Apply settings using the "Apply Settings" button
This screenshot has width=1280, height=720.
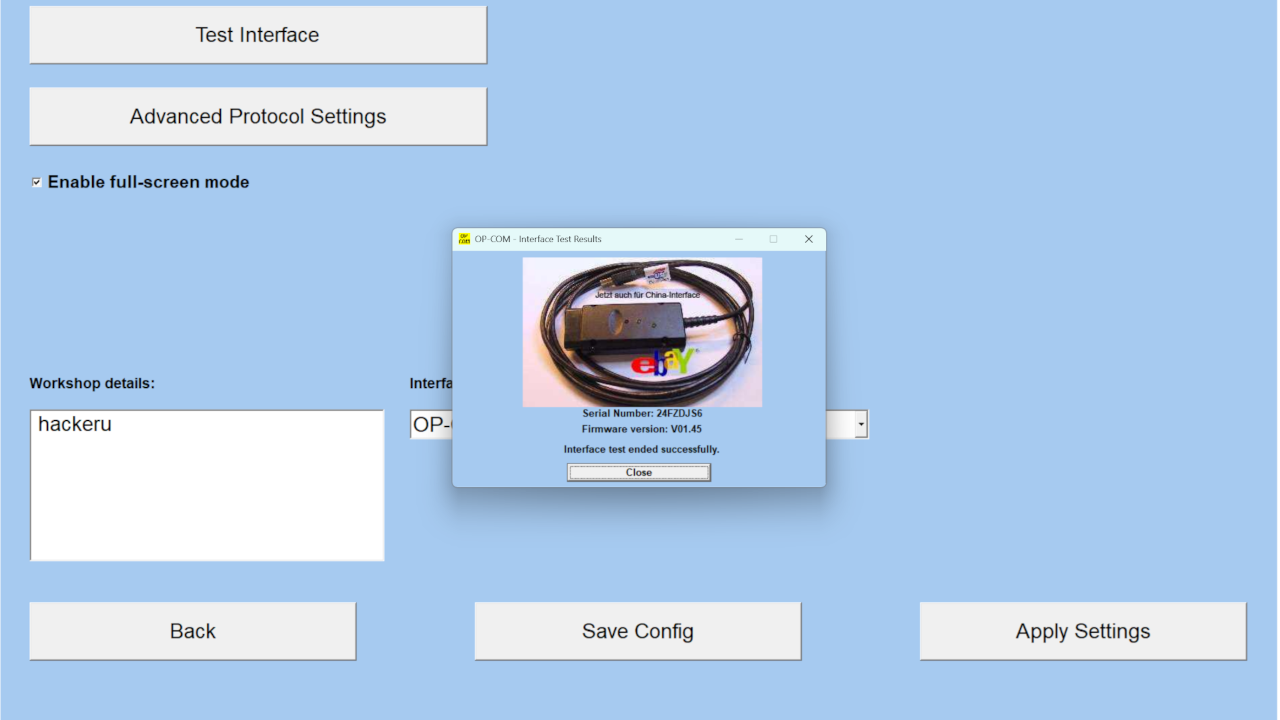(x=1082, y=630)
